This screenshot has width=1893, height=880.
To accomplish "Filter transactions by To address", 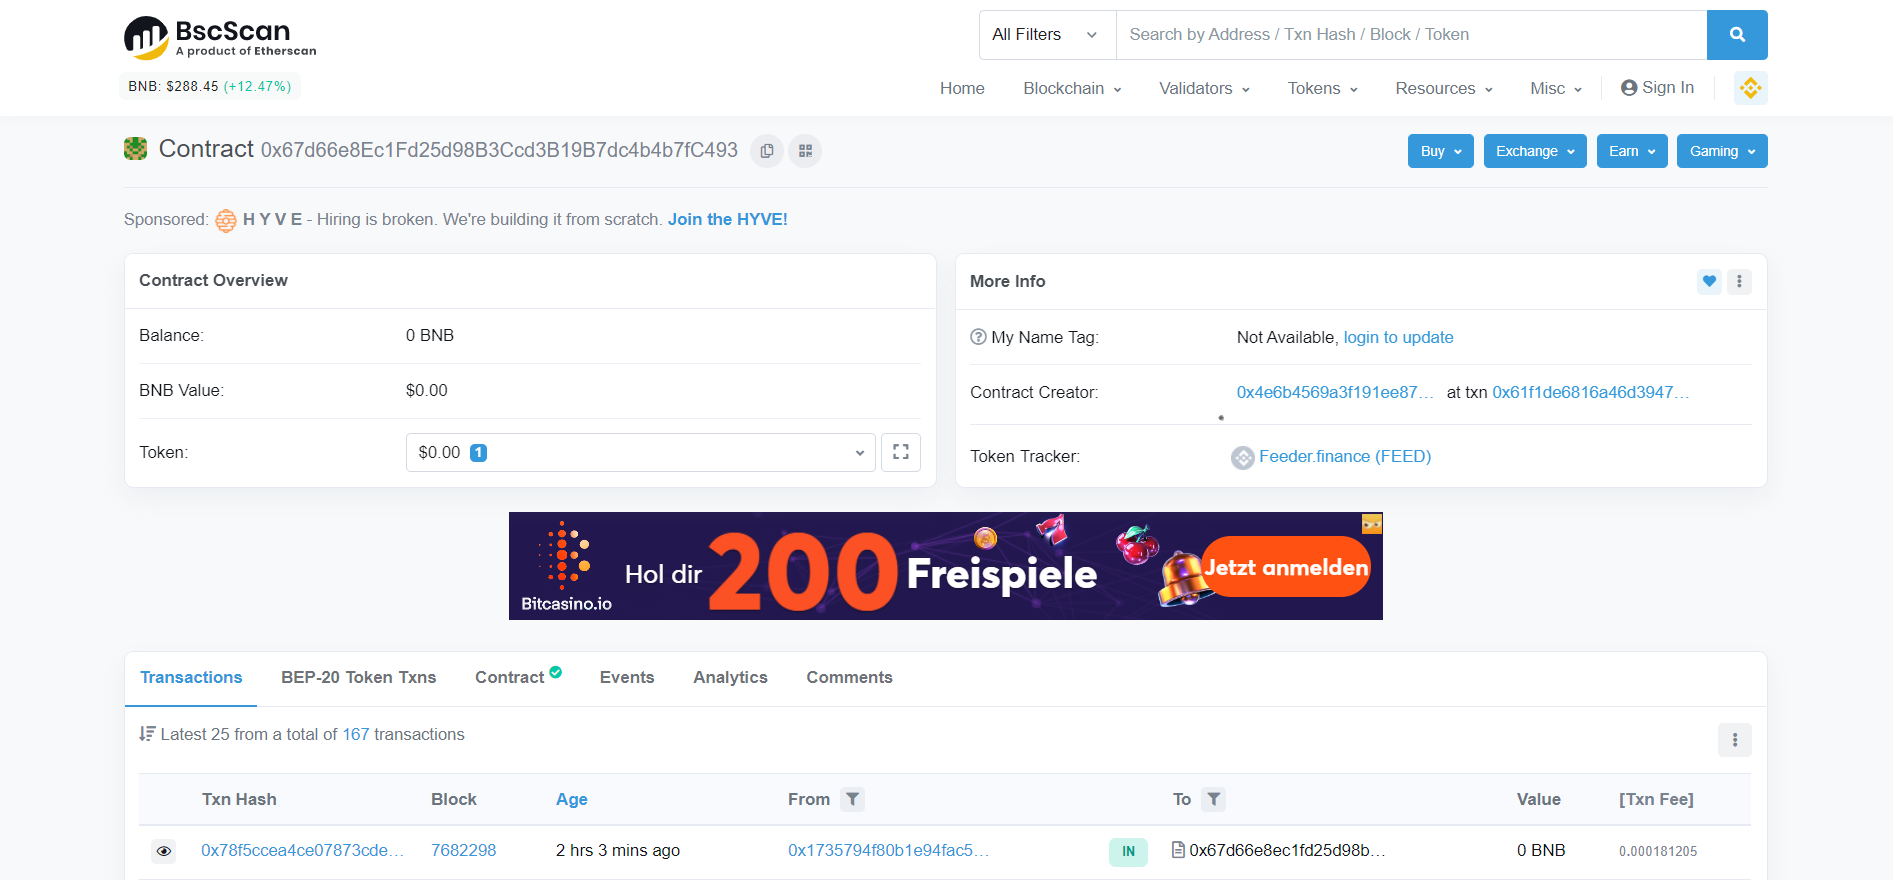I will [x=1213, y=799].
